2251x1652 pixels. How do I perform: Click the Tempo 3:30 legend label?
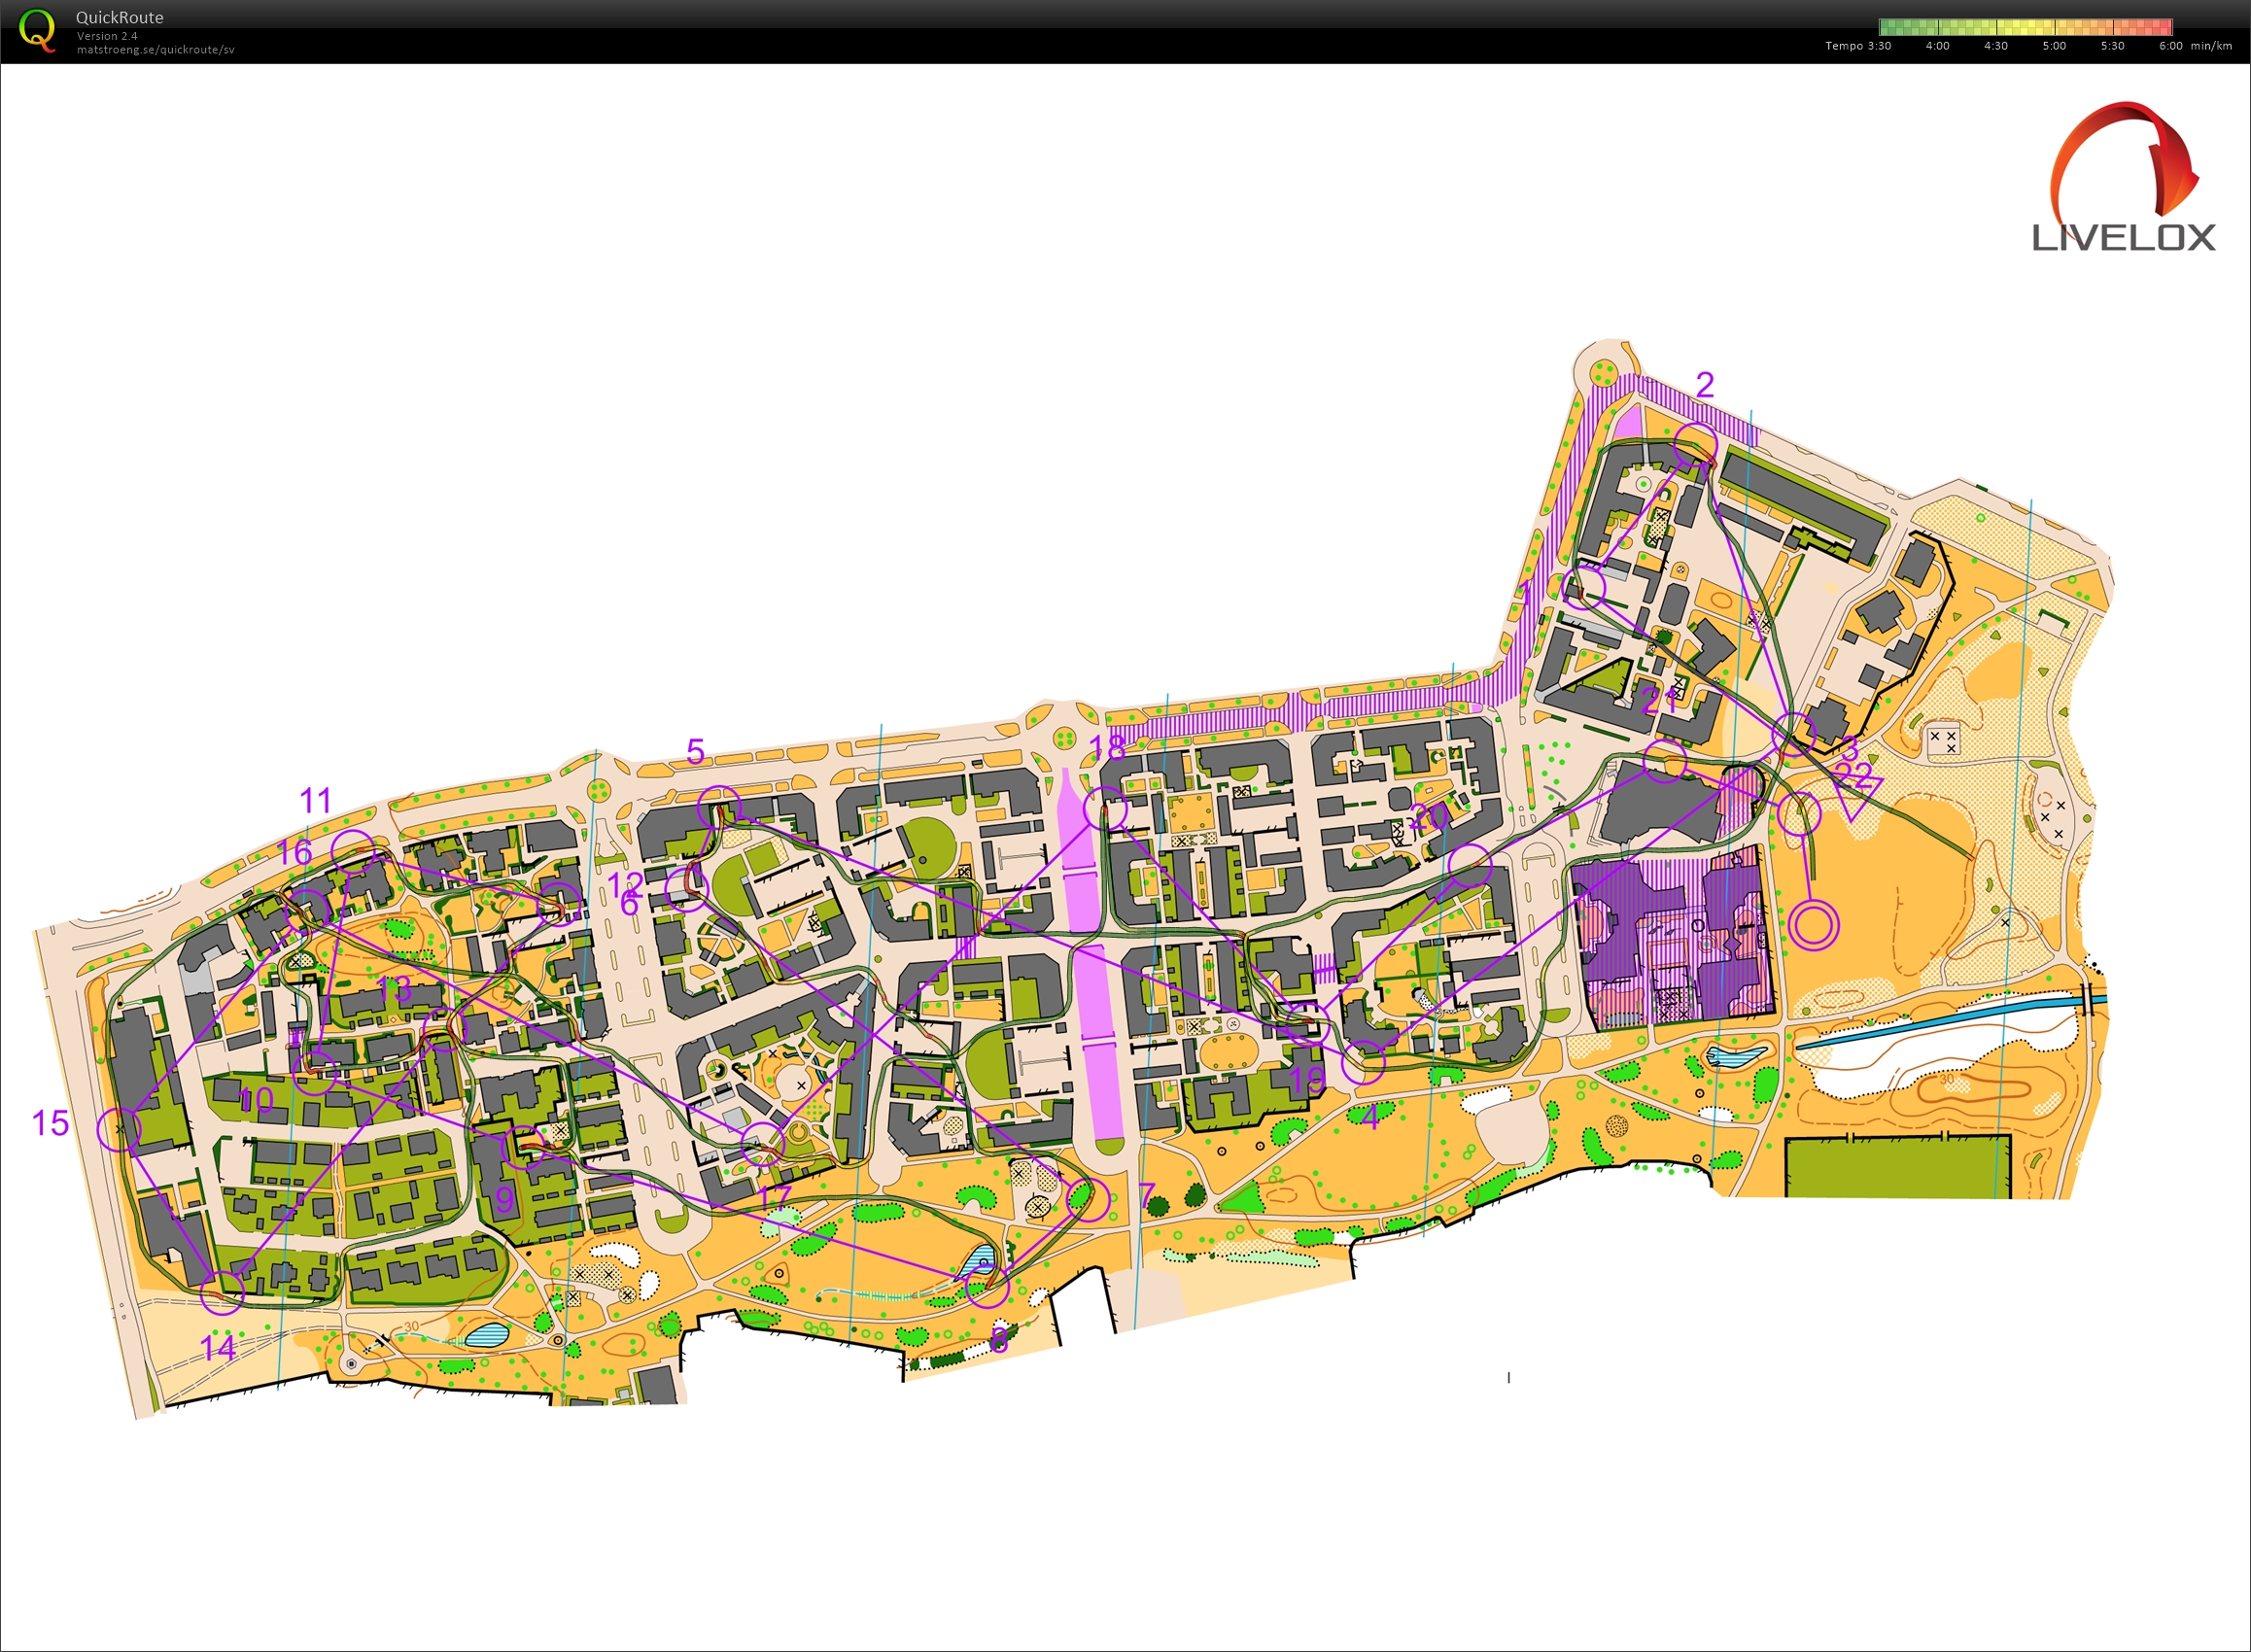tap(1858, 46)
